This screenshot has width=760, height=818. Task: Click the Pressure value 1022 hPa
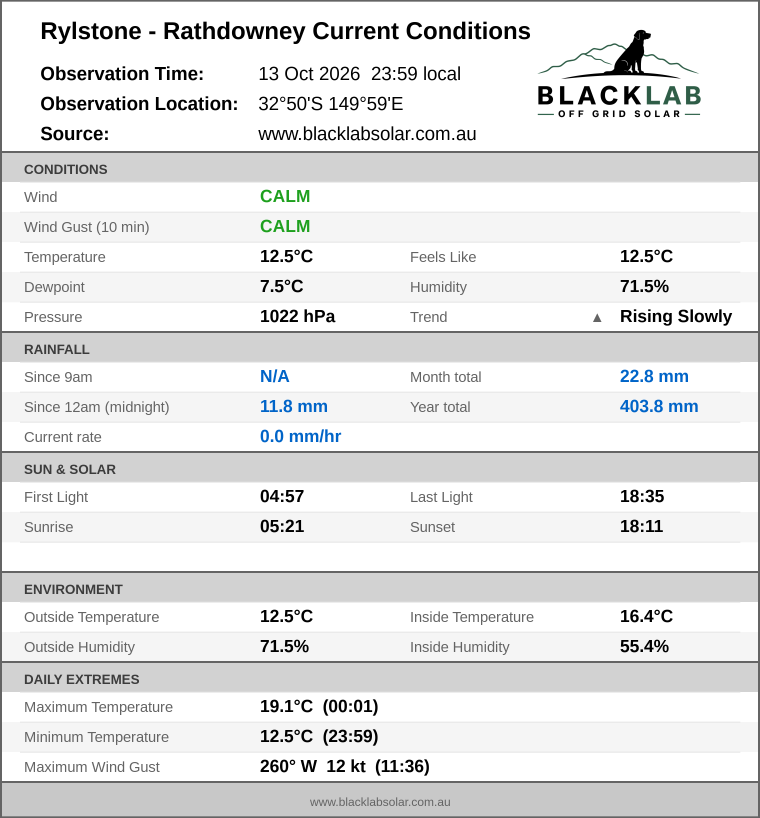[x=298, y=316]
